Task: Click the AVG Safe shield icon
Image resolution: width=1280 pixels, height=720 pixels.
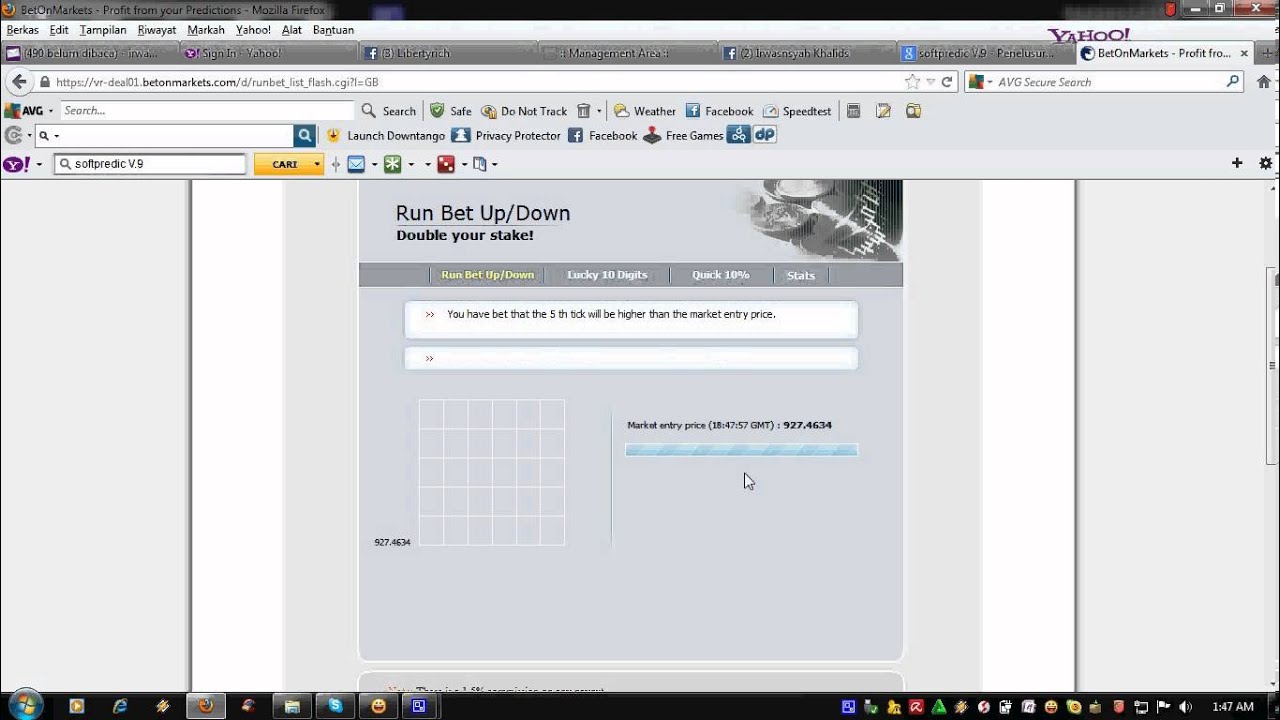Action: click(437, 111)
